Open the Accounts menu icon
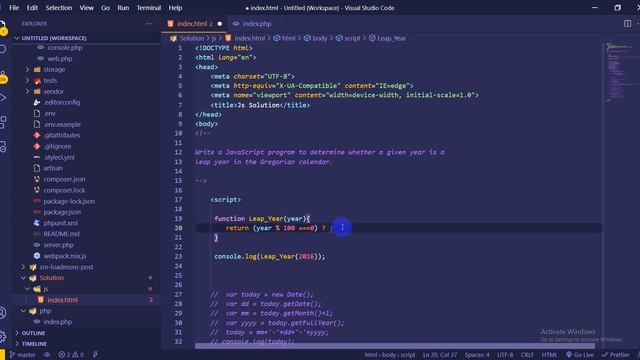 [2, 313]
